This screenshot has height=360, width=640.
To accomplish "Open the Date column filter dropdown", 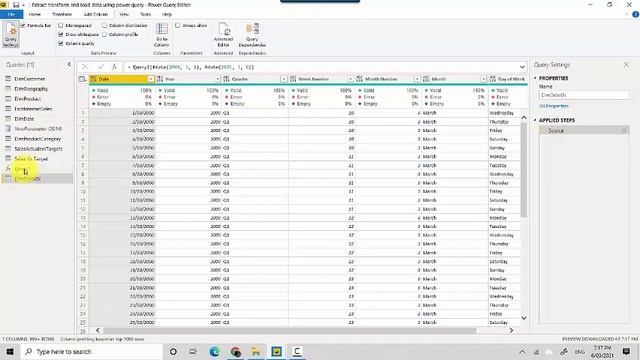I will (151, 79).
